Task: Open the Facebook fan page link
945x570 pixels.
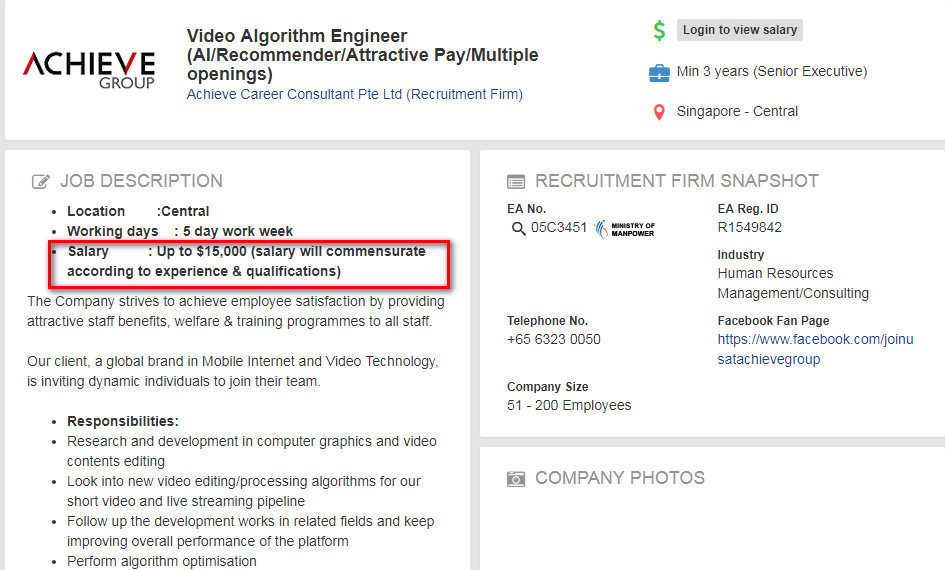Action: [x=815, y=349]
